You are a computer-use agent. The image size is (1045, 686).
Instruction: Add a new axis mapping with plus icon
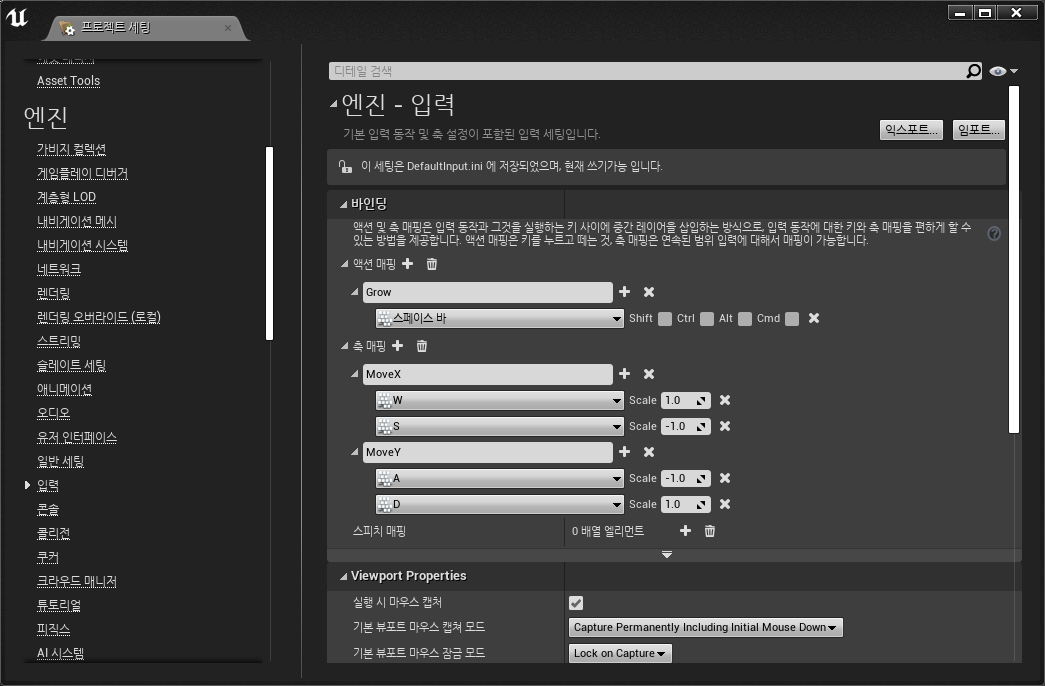(397, 345)
